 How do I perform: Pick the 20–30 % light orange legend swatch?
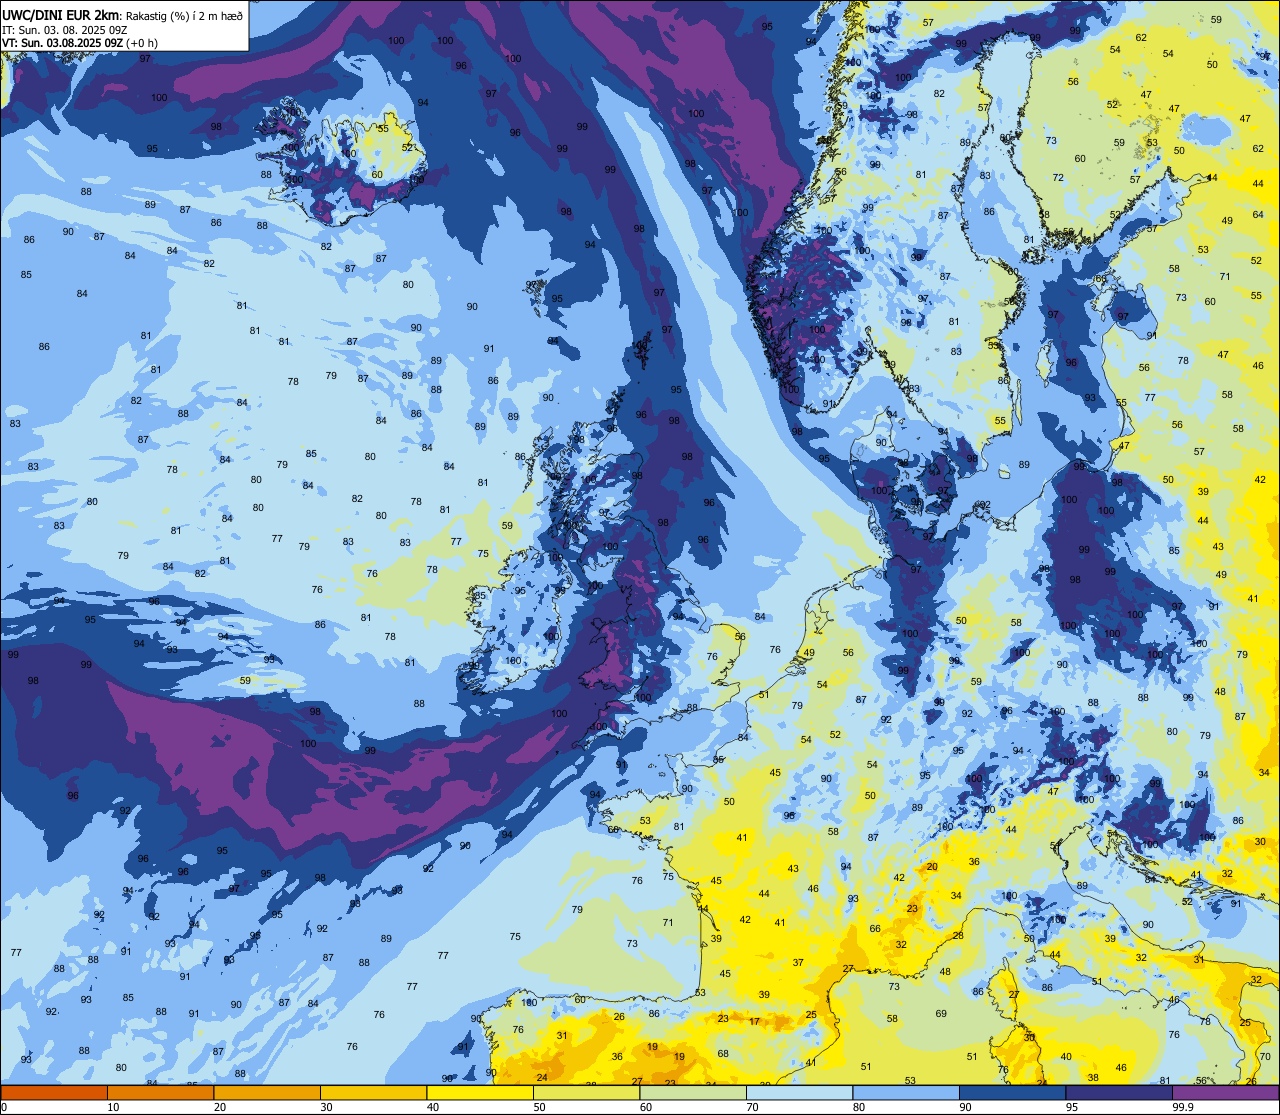[266, 1092]
